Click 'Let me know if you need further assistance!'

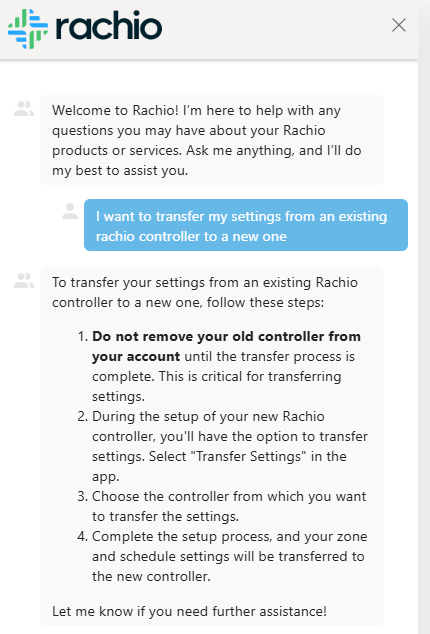point(189,611)
